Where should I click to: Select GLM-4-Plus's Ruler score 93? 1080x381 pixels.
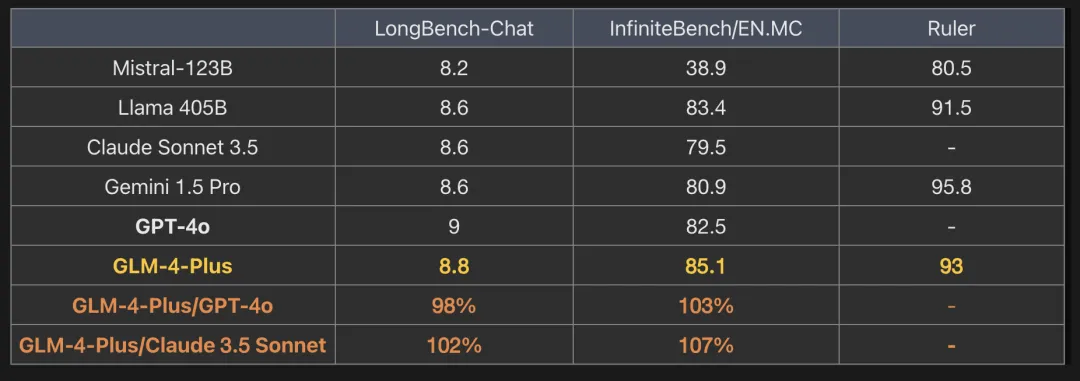click(x=951, y=266)
